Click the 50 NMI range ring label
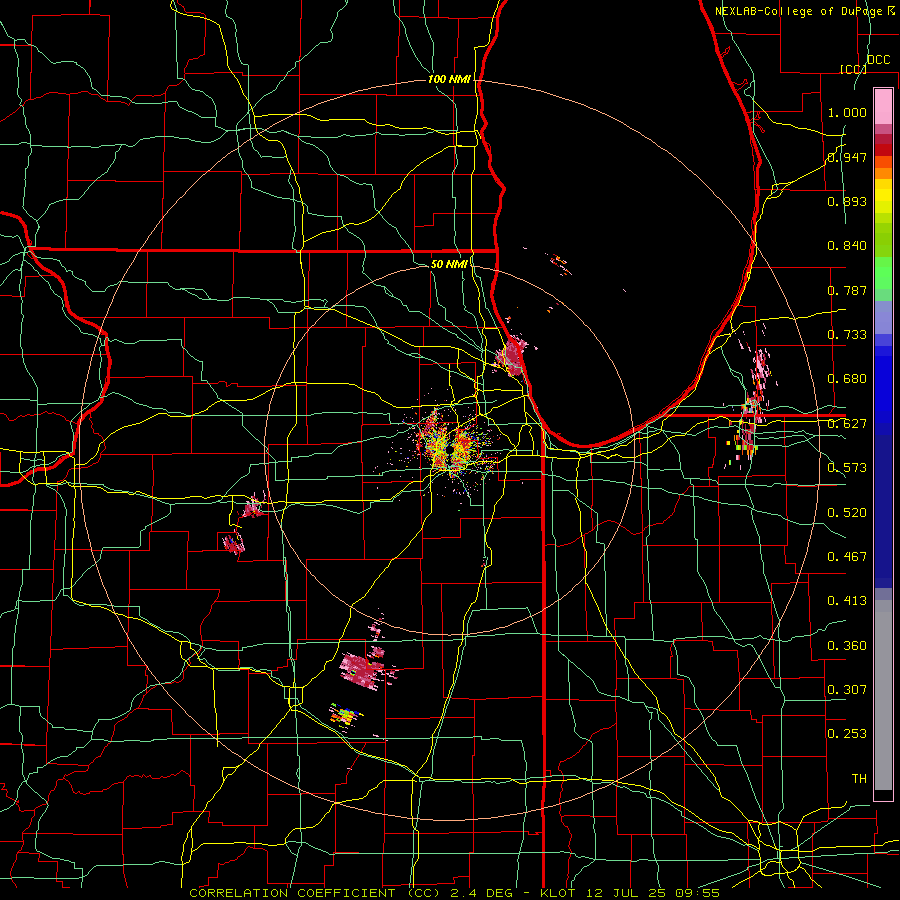The width and height of the screenshot is (900, 900). pos(449,264)
